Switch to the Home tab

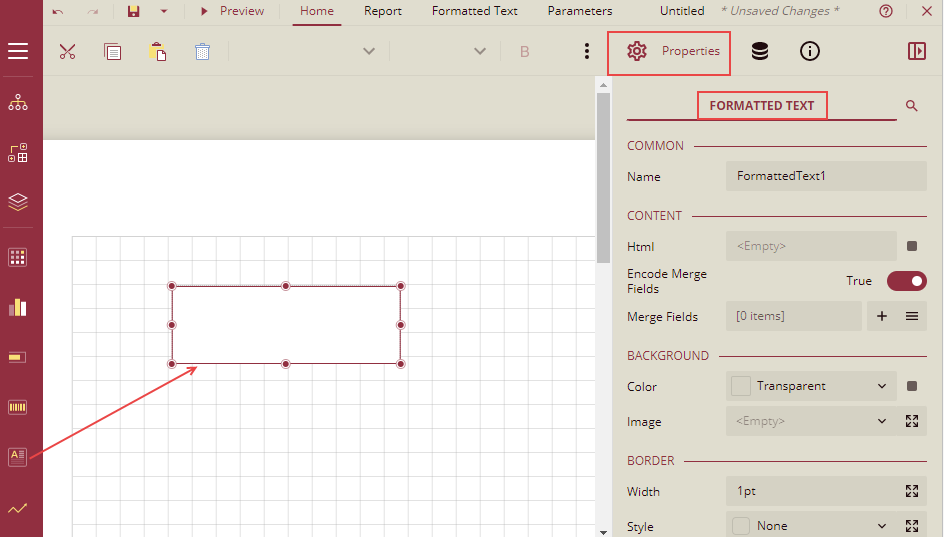point(317,11)
